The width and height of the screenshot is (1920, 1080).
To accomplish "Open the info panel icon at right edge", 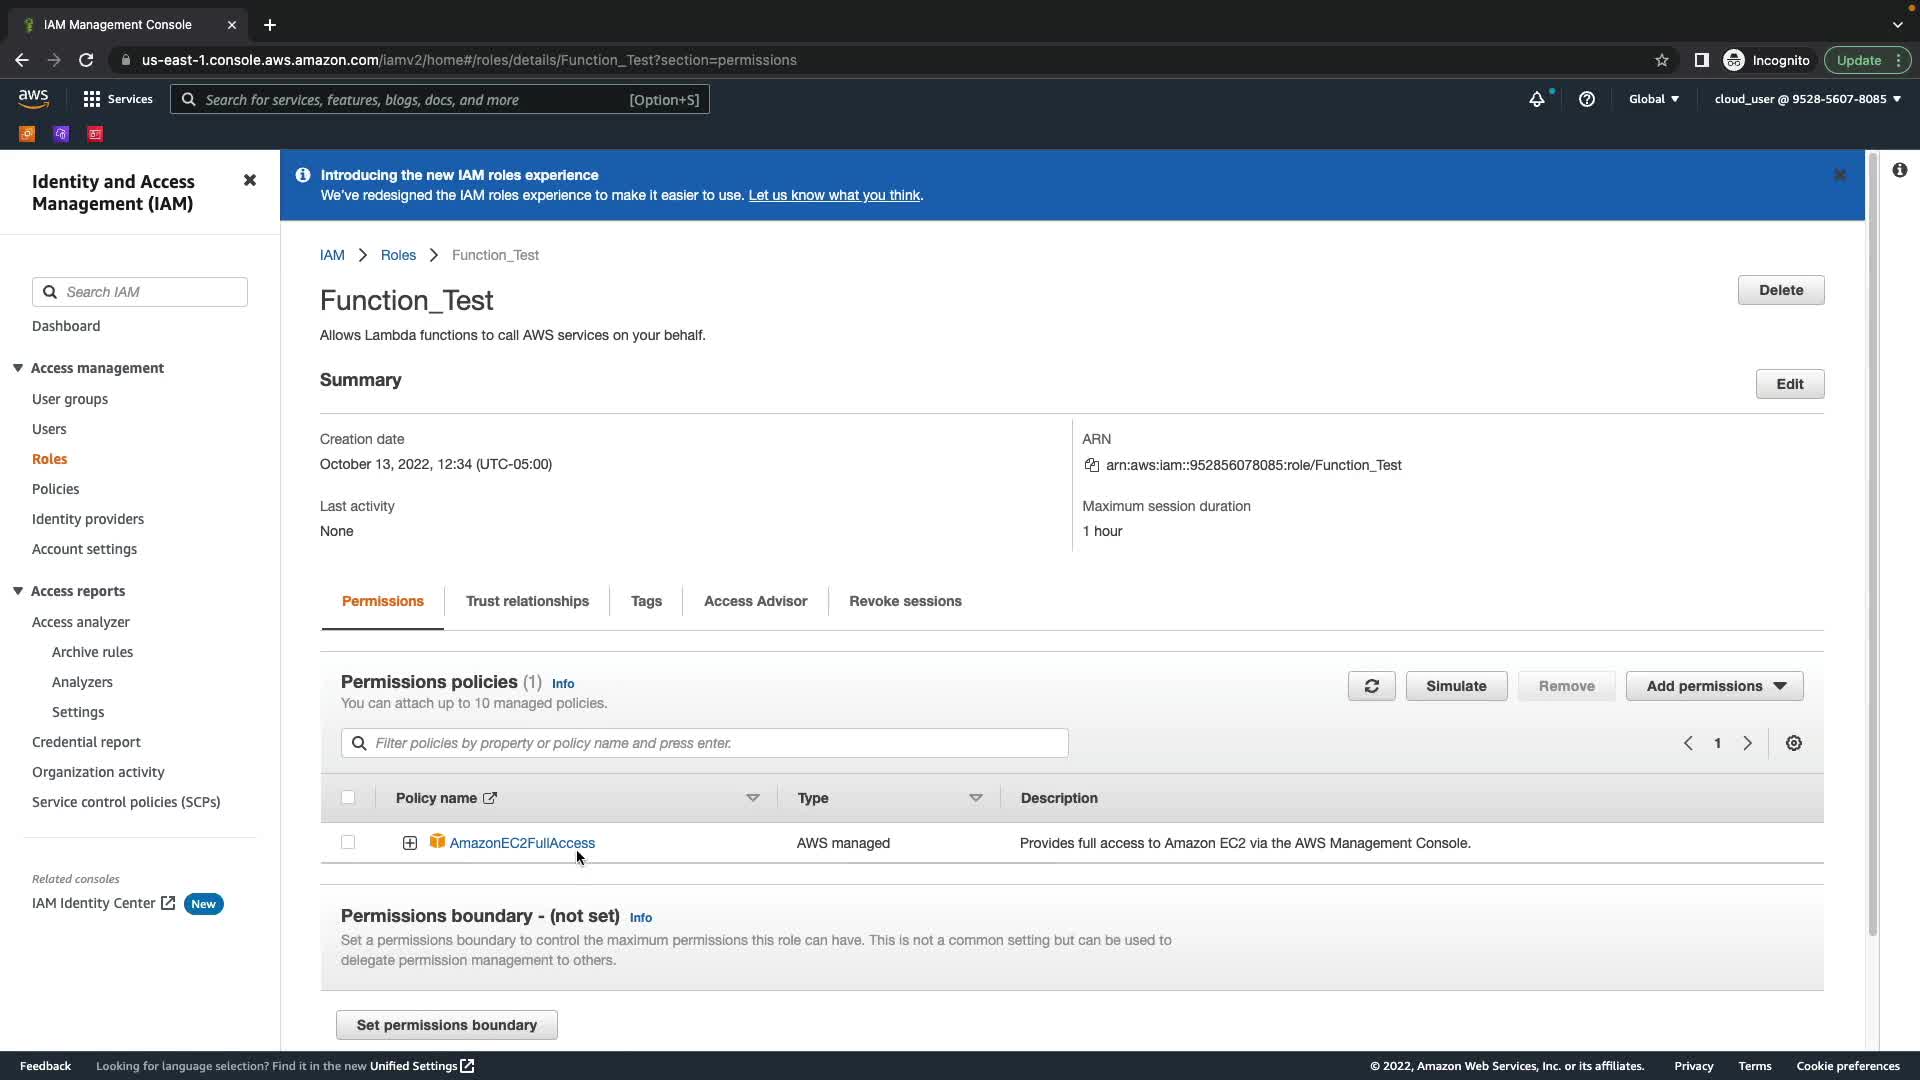I will pos(1899,170).
